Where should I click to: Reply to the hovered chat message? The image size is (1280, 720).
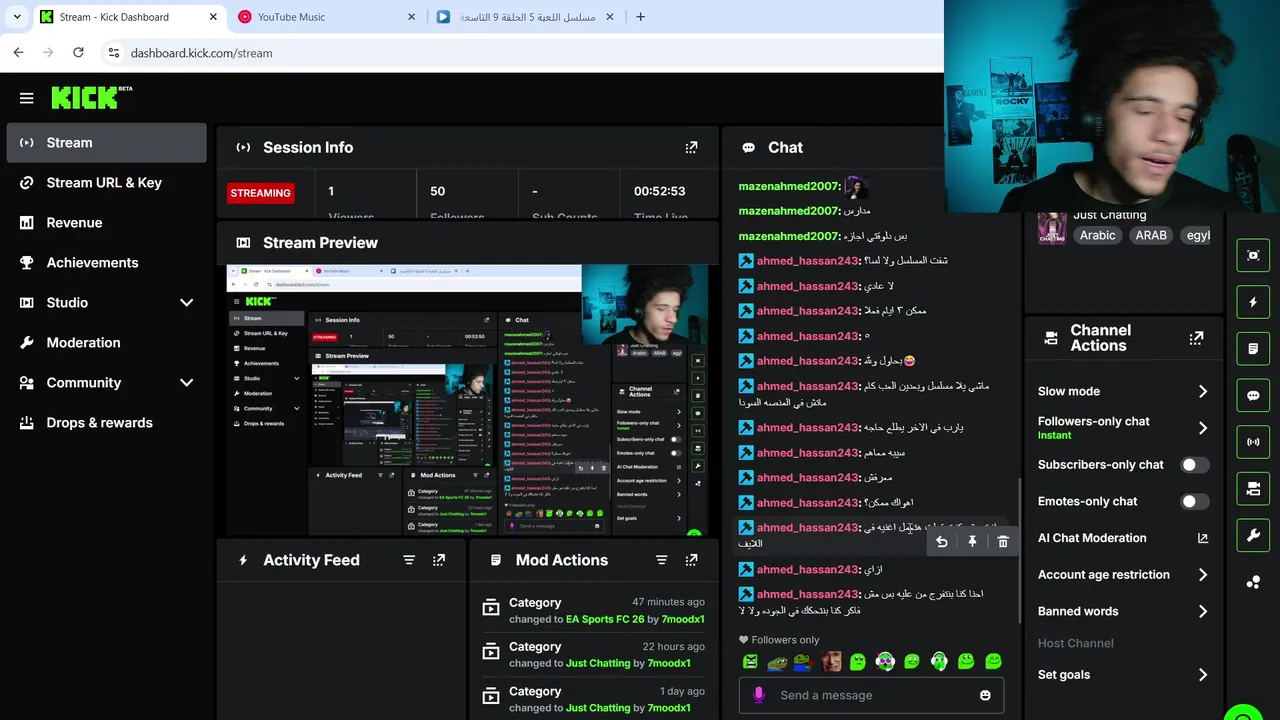point(941,542)
